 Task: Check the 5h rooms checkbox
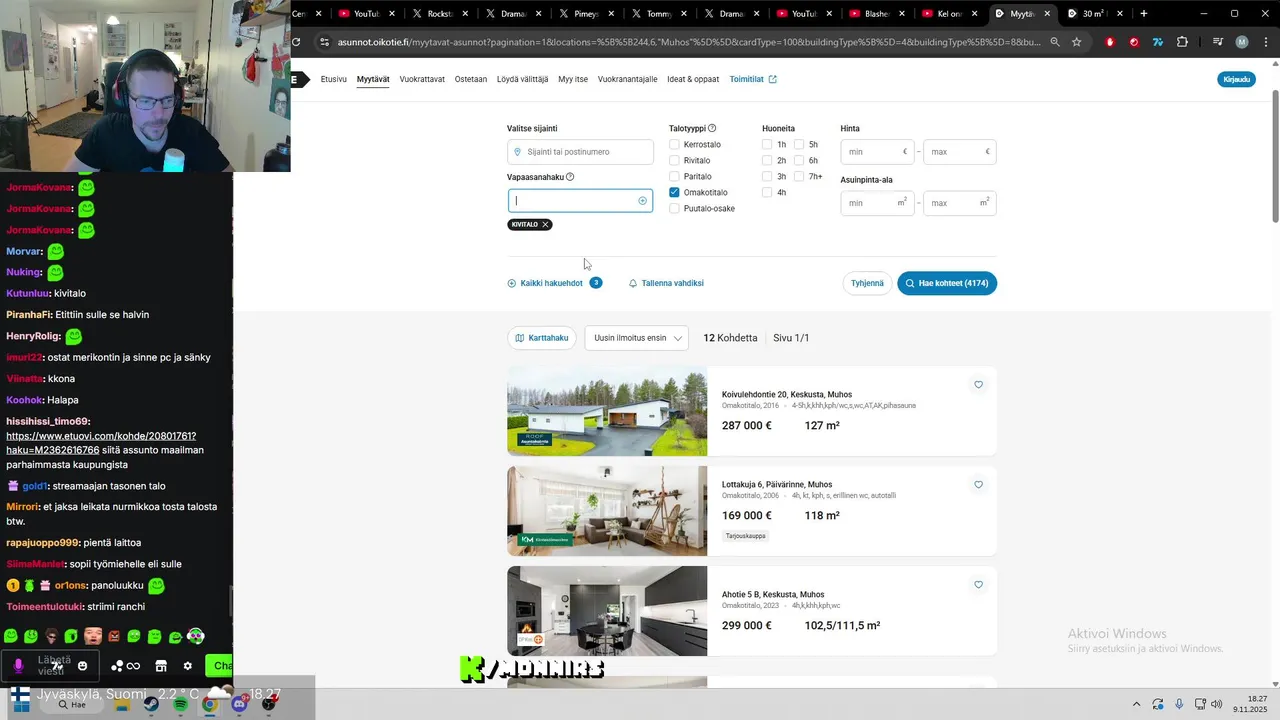coord(799,145)
